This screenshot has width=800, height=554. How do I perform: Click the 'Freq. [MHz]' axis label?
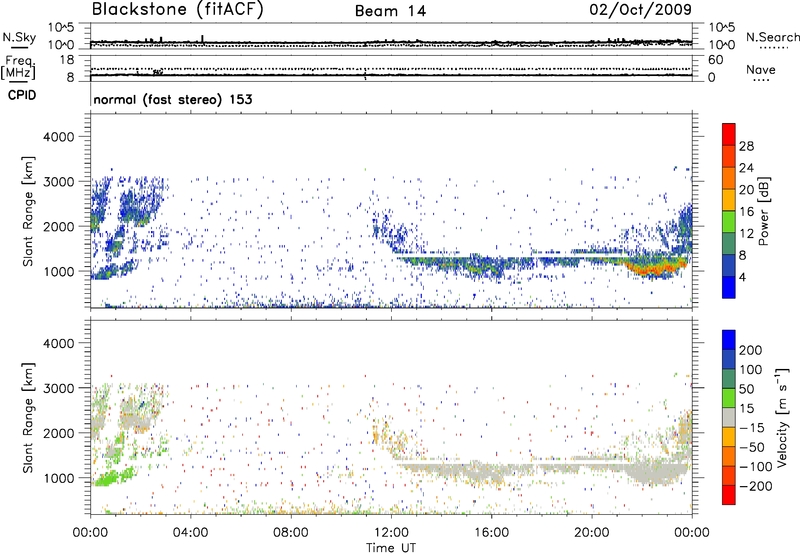(x=18, y=67)
